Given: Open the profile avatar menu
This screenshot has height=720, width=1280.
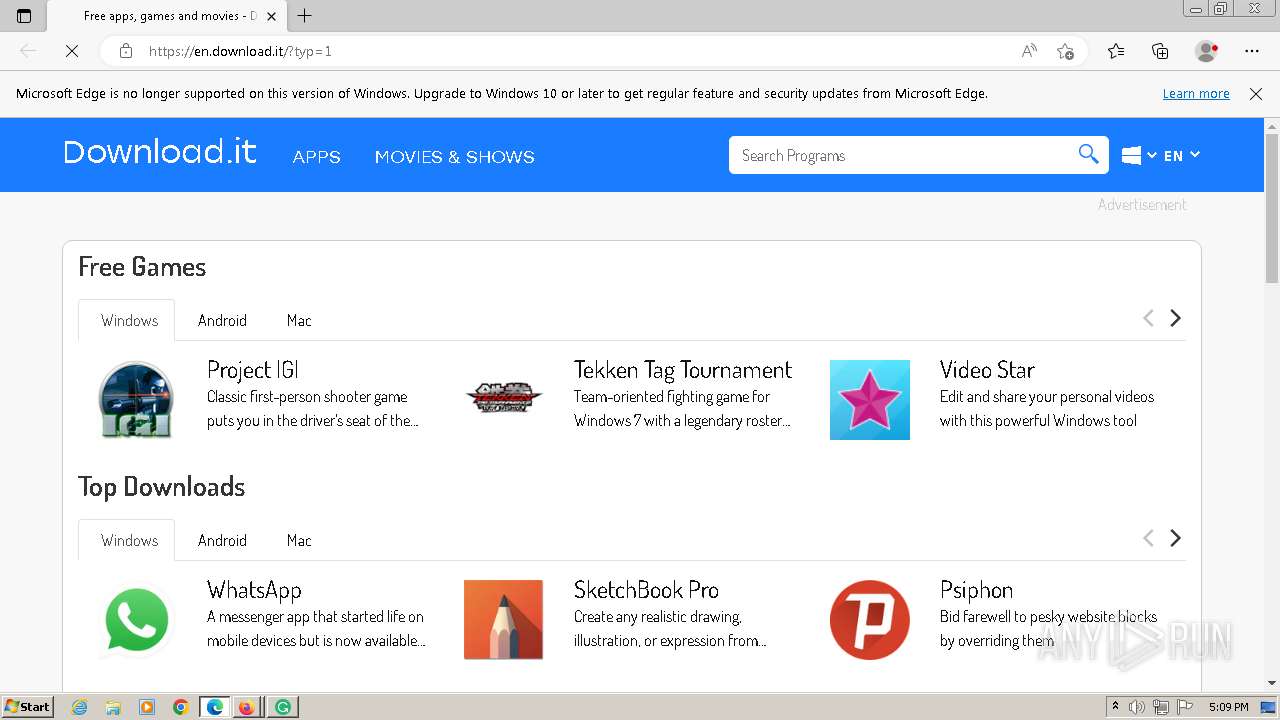Looking at the screenshot, I should click(1206, 51).
